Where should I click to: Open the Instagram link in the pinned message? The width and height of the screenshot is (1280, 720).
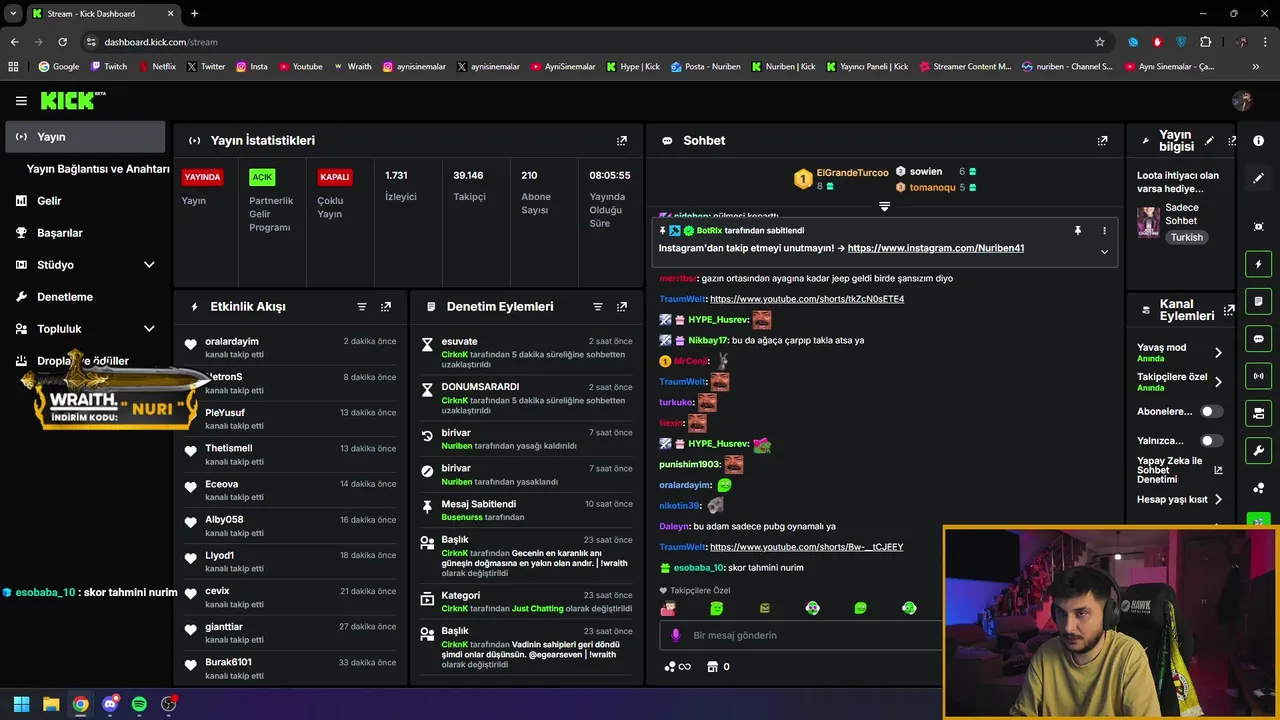(935, 248)
